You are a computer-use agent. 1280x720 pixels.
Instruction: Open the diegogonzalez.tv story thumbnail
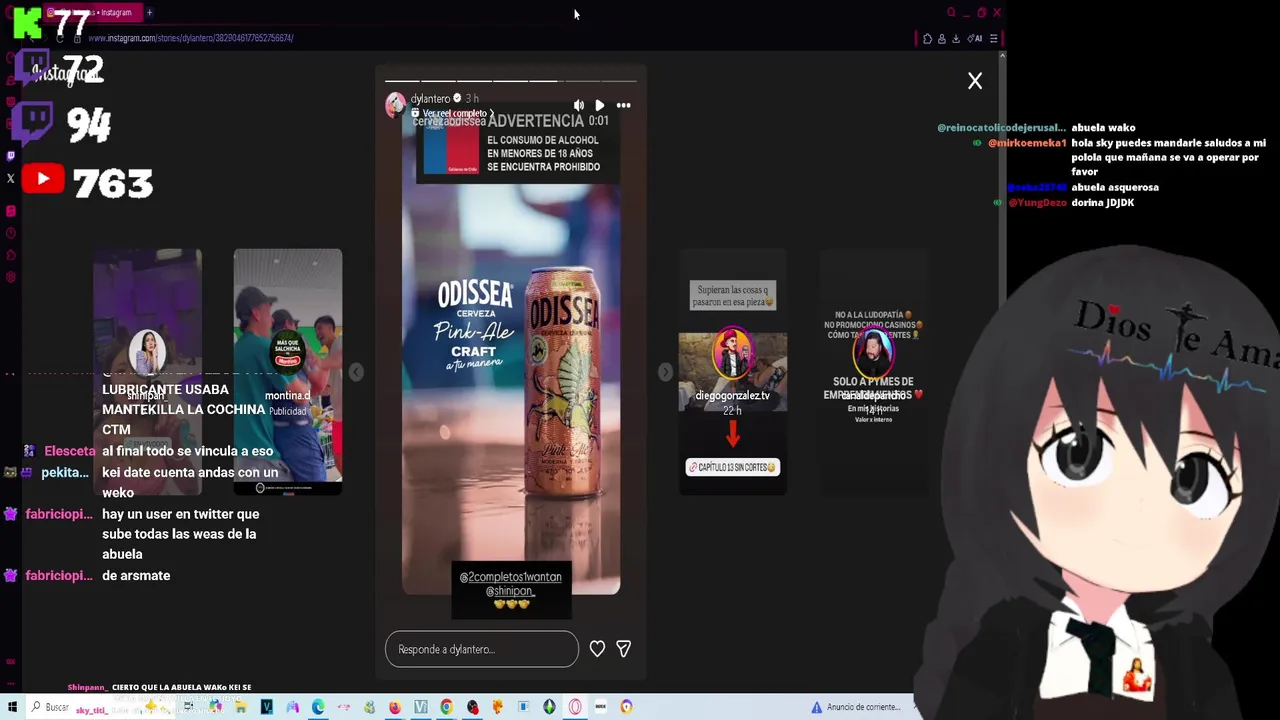[733, 372]
